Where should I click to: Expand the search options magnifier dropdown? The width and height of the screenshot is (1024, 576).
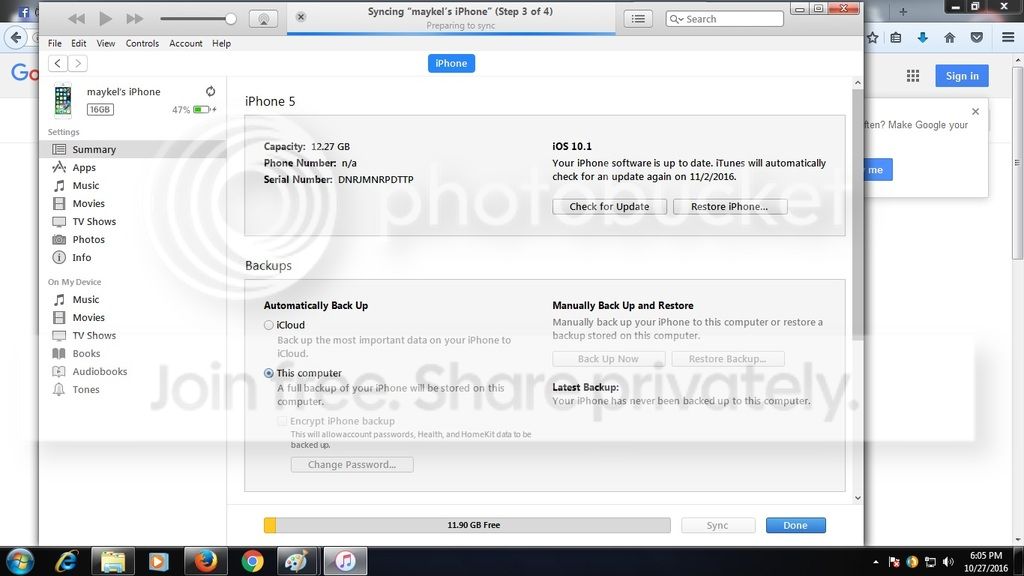click(677, 19)
